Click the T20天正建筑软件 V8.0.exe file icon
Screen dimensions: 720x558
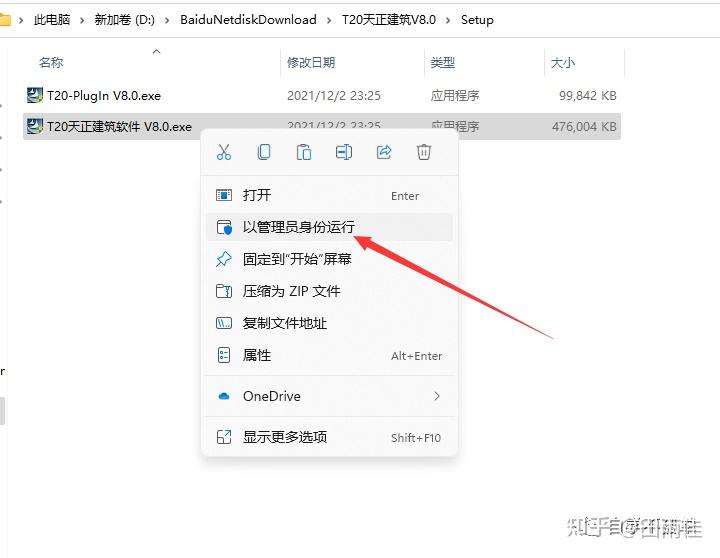coord(35,126)
